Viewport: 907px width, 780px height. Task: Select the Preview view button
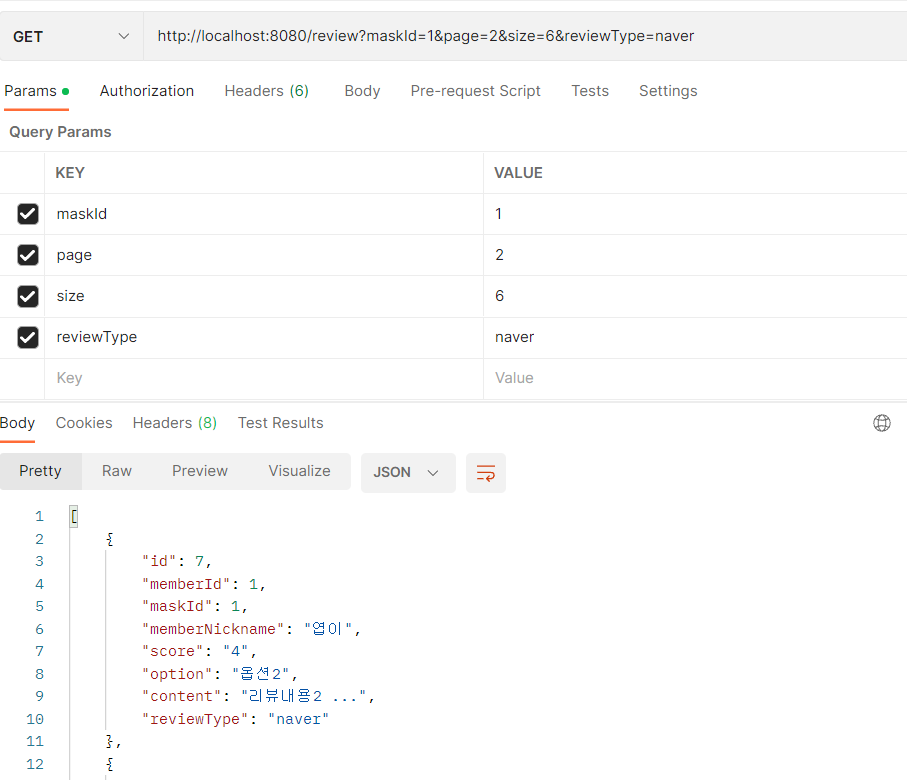[x=200, y=472]
